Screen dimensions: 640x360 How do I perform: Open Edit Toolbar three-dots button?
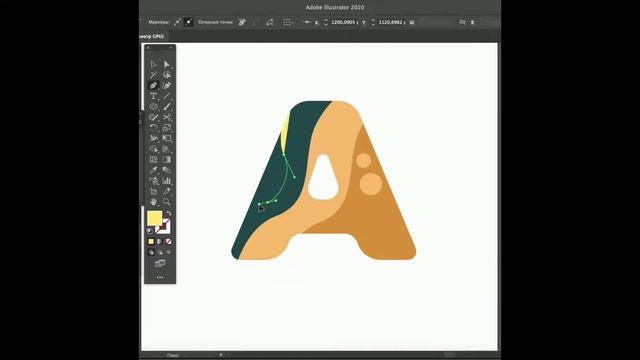(160, 278)
